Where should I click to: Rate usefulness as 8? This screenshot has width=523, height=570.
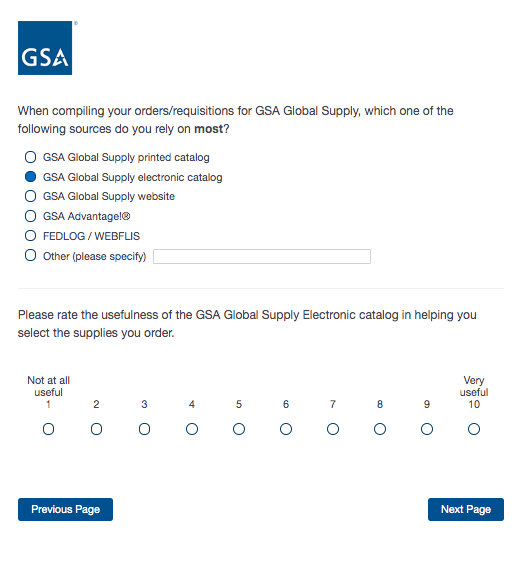pos(380,429)
